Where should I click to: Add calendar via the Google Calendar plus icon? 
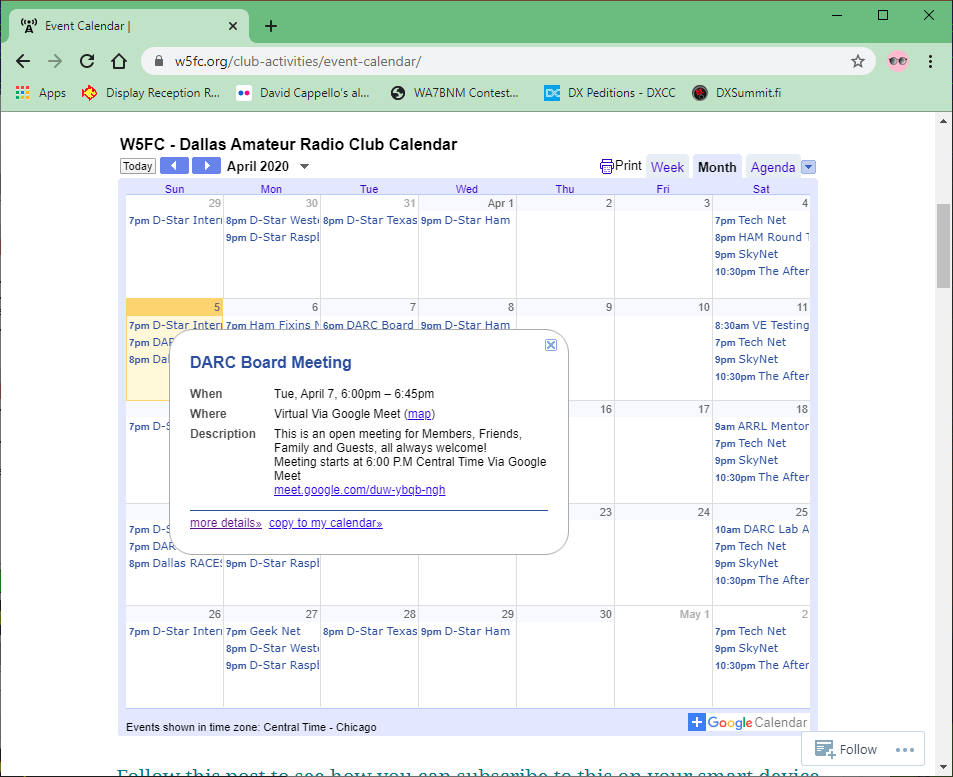[x=695, y=722]
